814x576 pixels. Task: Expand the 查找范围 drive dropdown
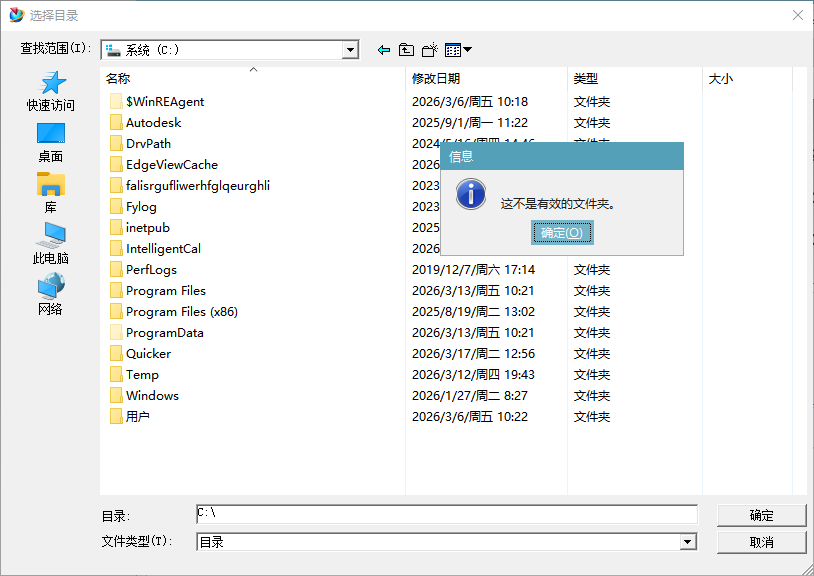[x=350, y=50]
